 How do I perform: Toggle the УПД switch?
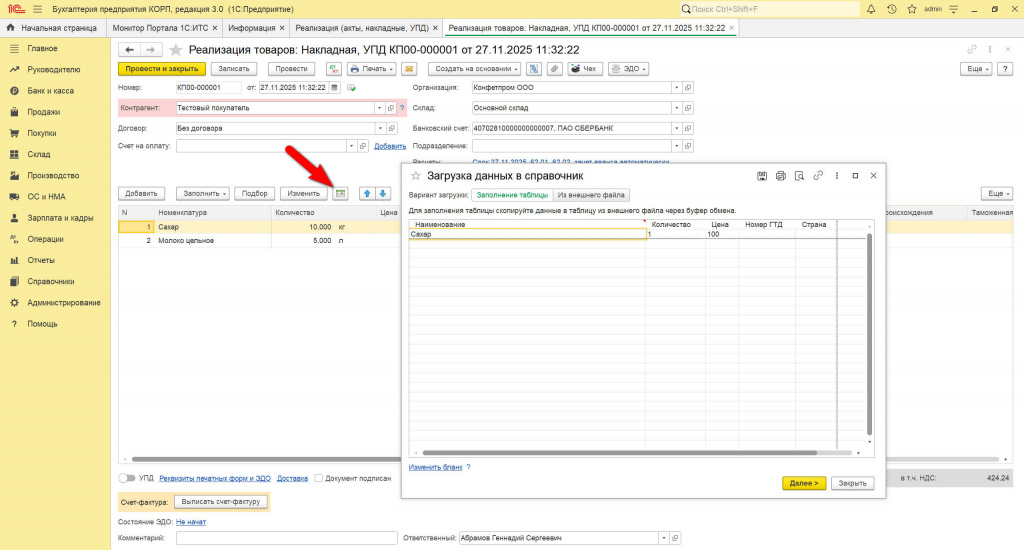click(x=127, y=478)
